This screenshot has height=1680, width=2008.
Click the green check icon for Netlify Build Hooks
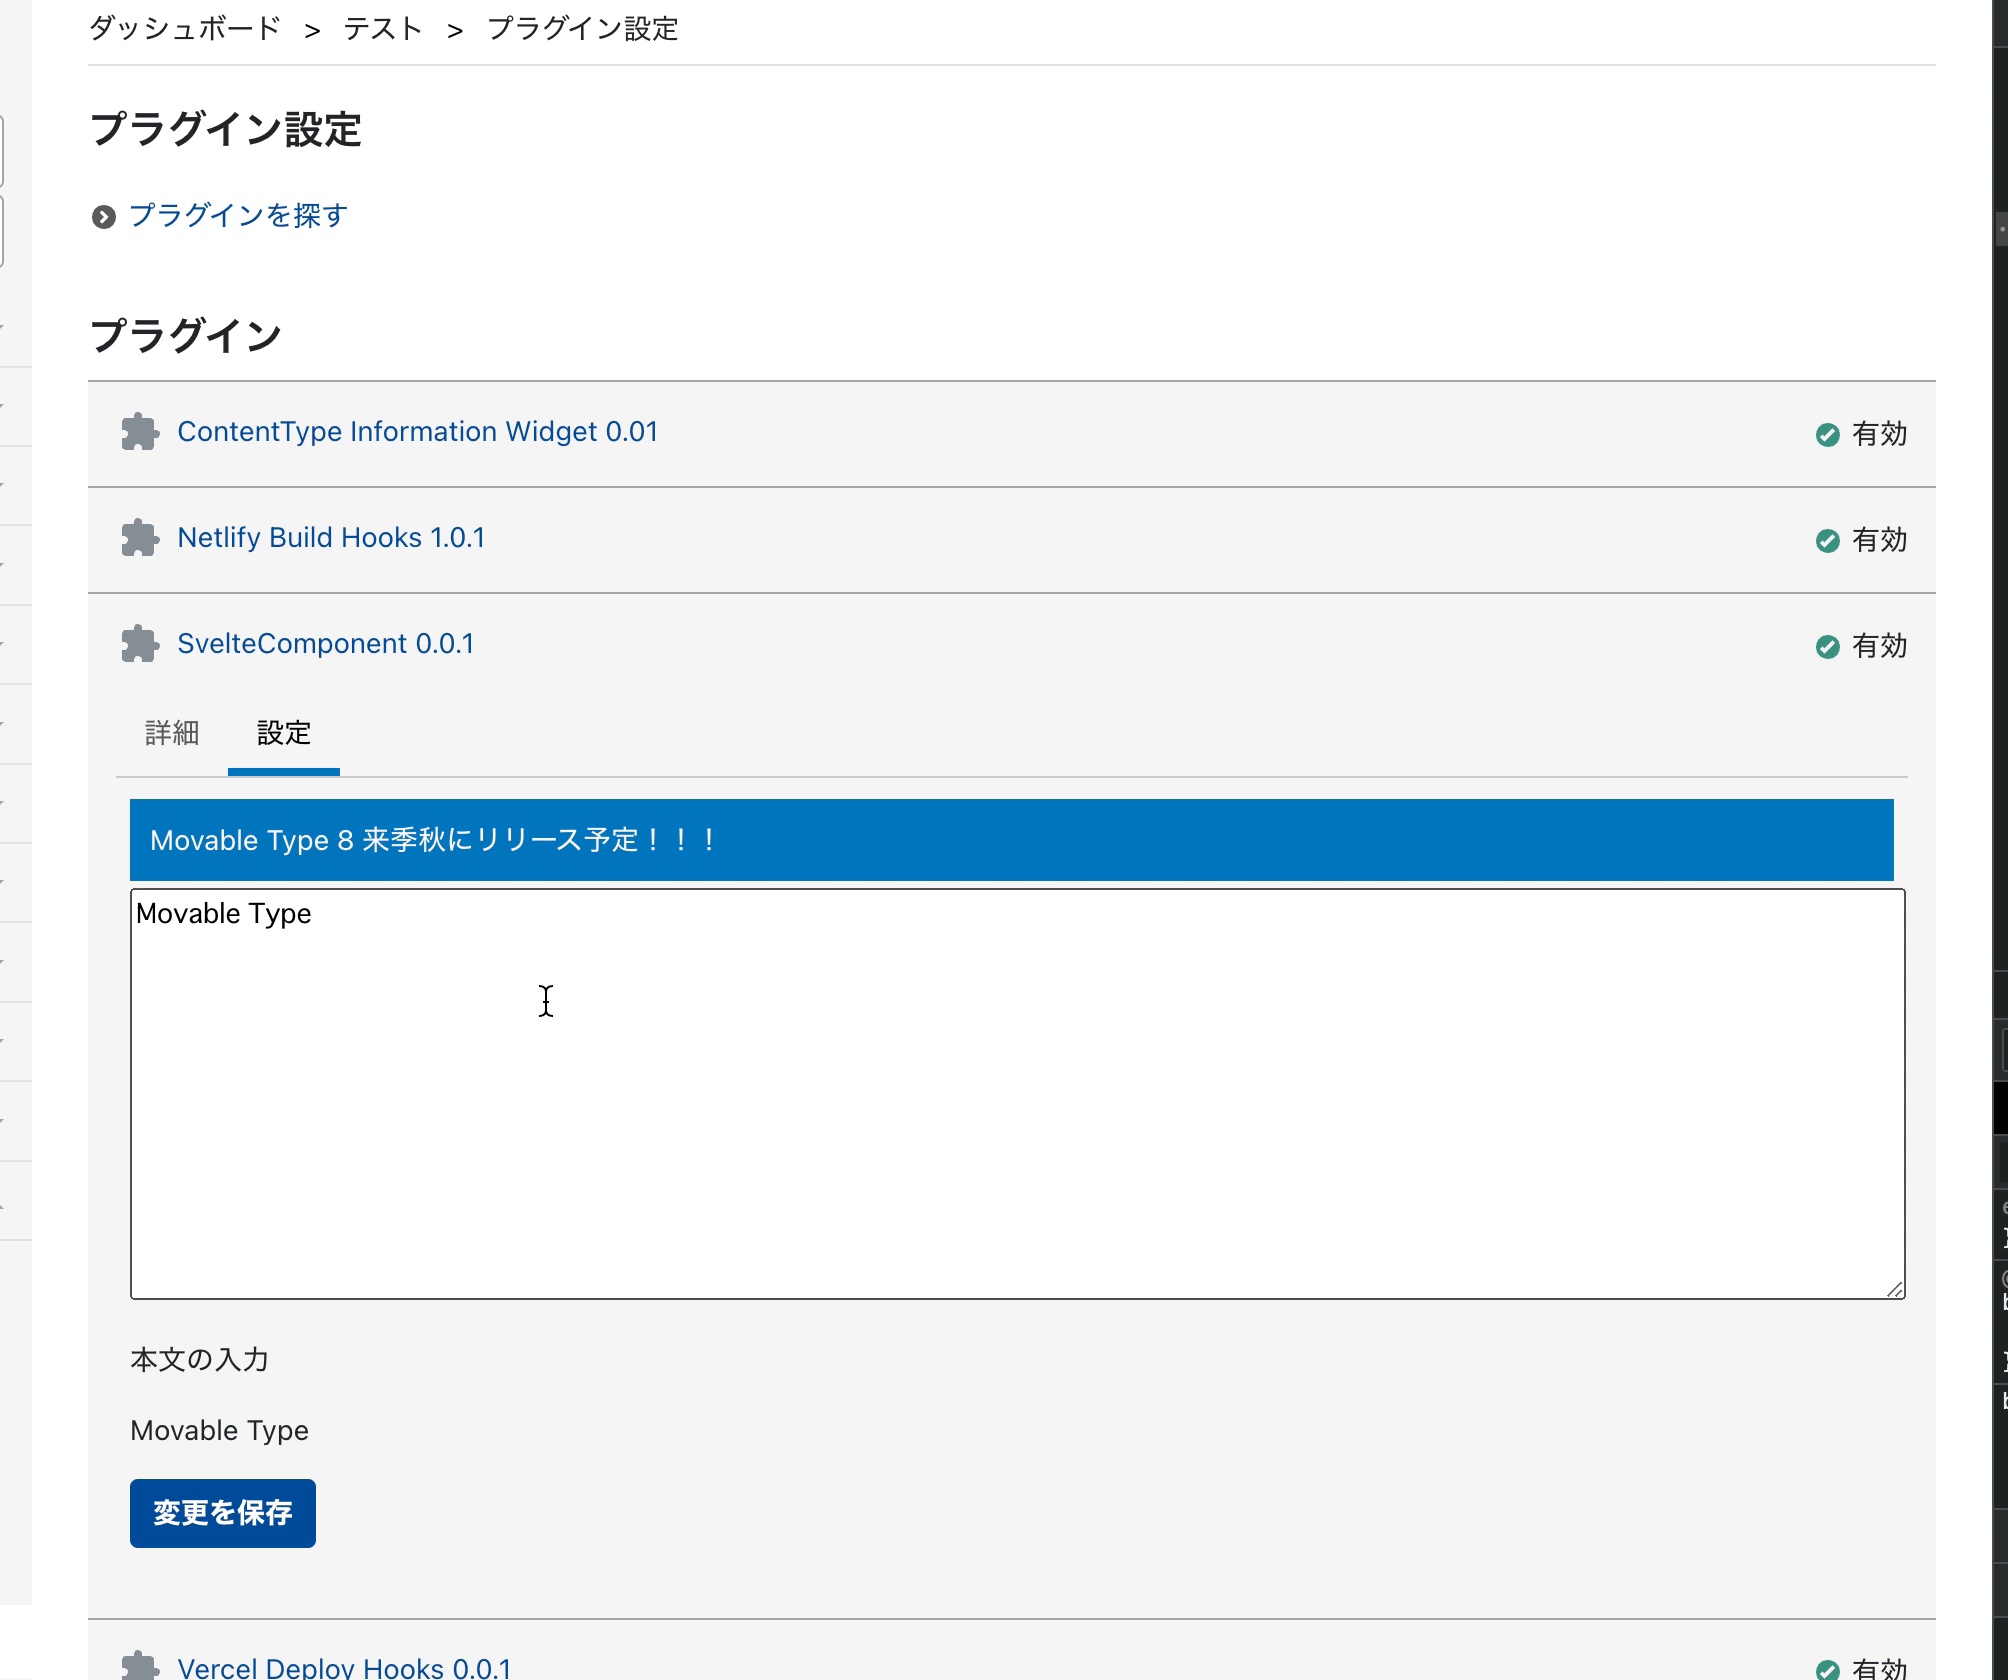click(1829, 540)
